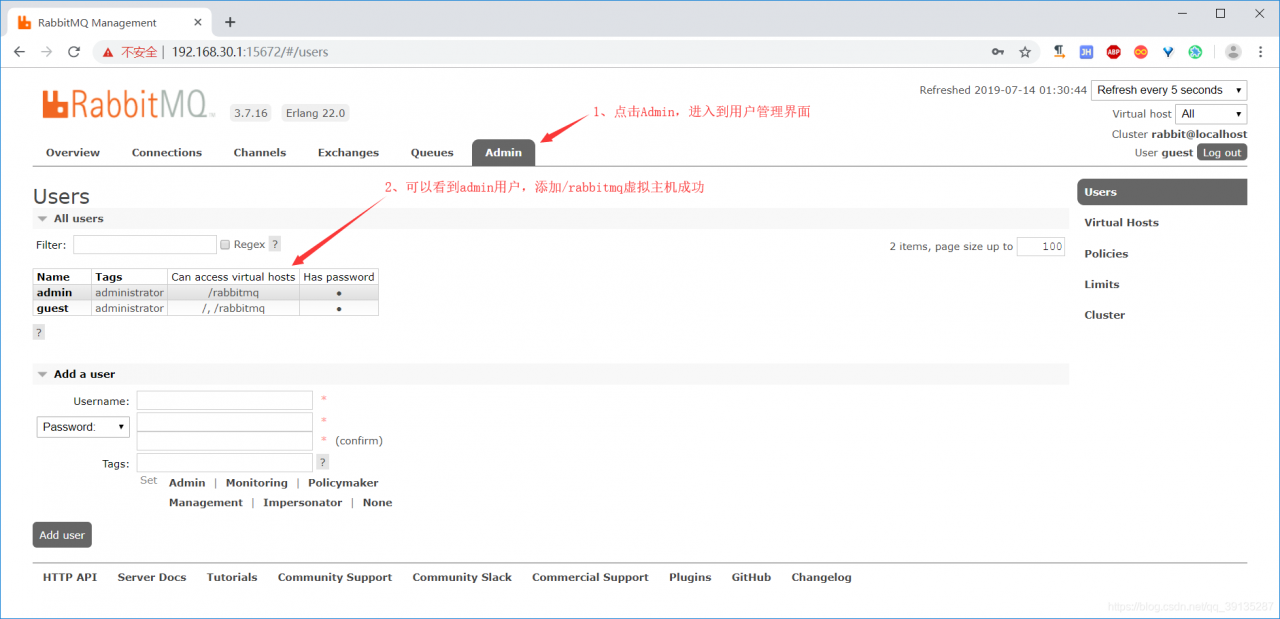Open Policies in the sidebar

coord(1106,254)
